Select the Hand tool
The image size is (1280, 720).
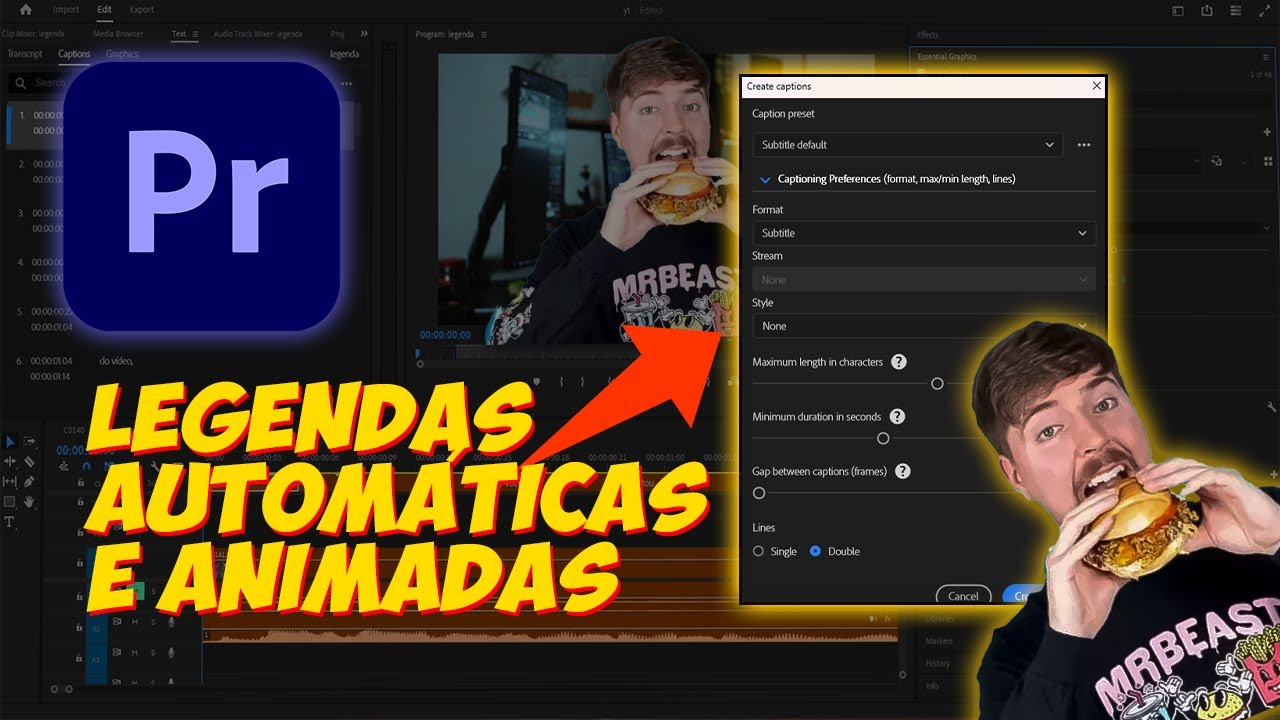pyautogui.click(x=29, y=501)
